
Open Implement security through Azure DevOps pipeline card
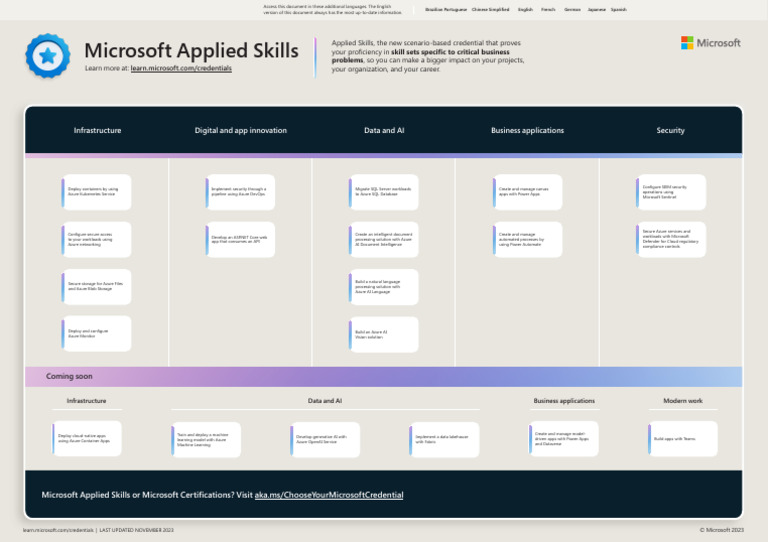pyautogui.click(x=240, y=192)
